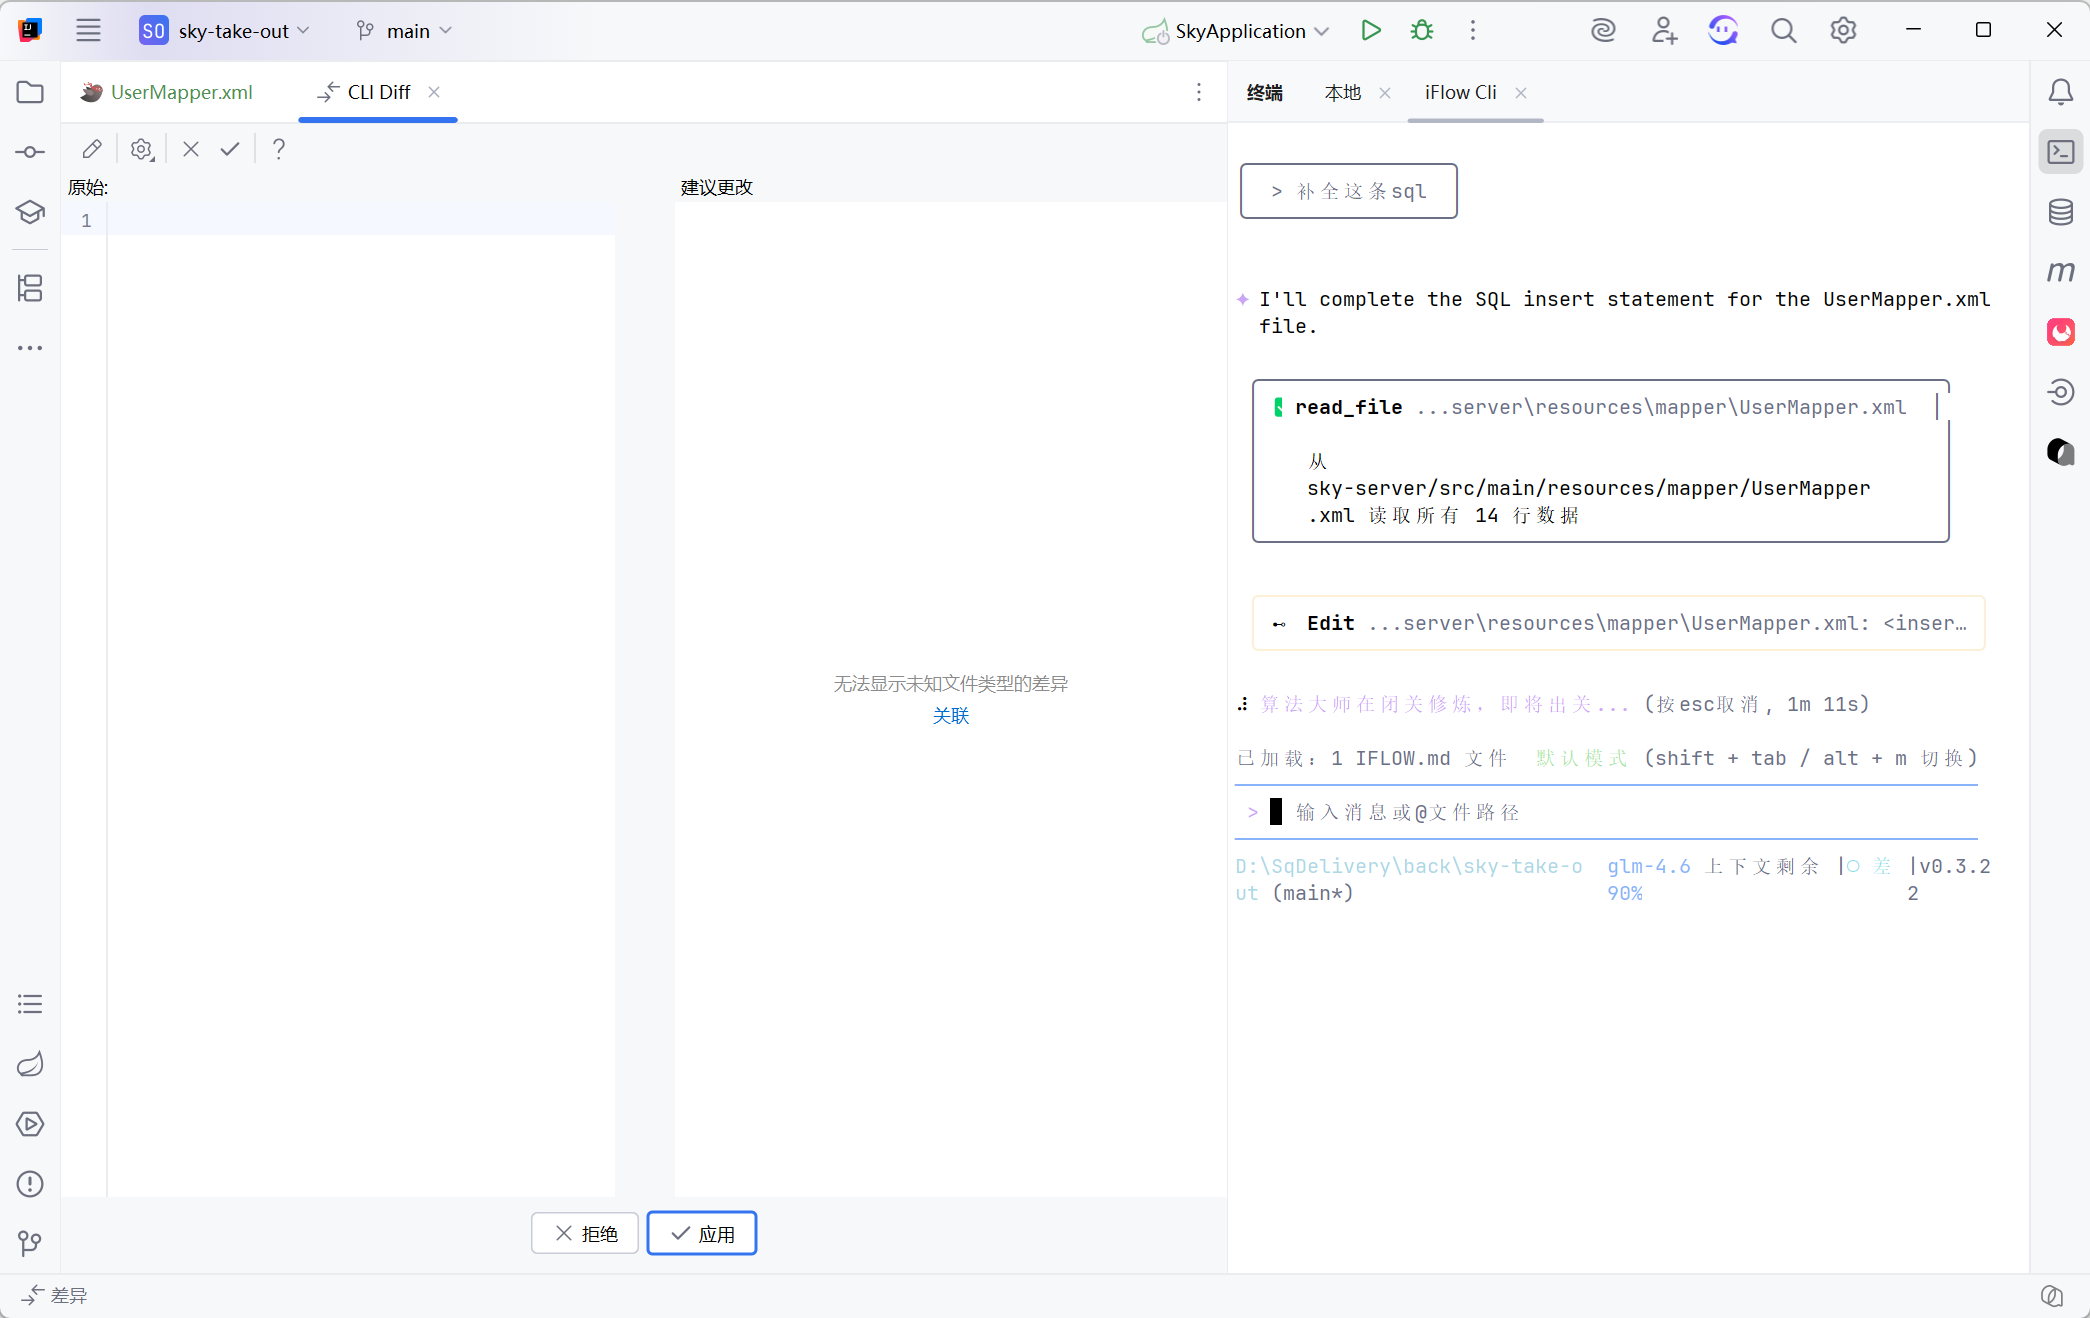Open Search Everywhere magnifier icon
2090x1318 pixels.
1783,31
